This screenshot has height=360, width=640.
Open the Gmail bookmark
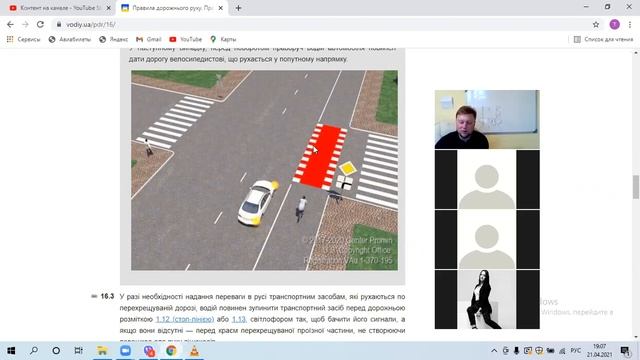point(149,39)
